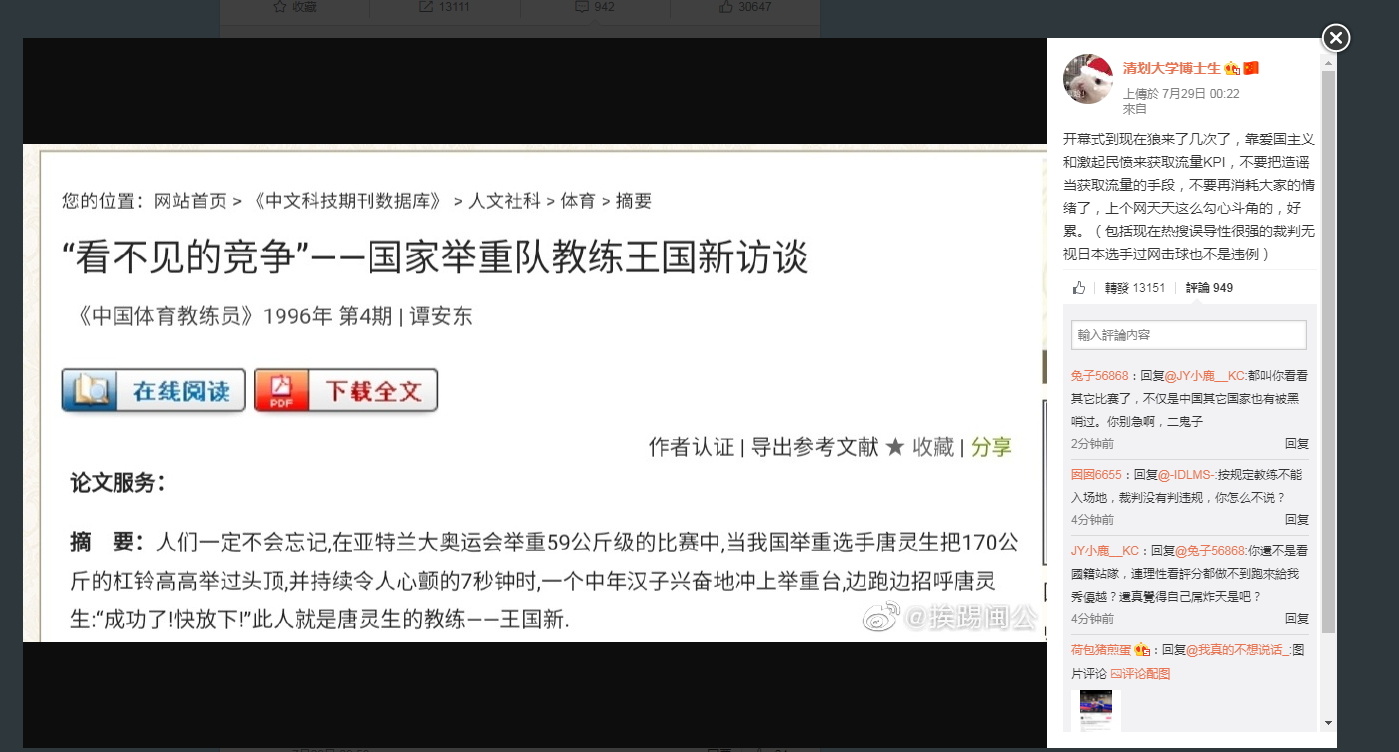Close the image lightbox with X icon
Image resolution: width=1399 pixels, height=752 pixels.
coord(1336,38)
